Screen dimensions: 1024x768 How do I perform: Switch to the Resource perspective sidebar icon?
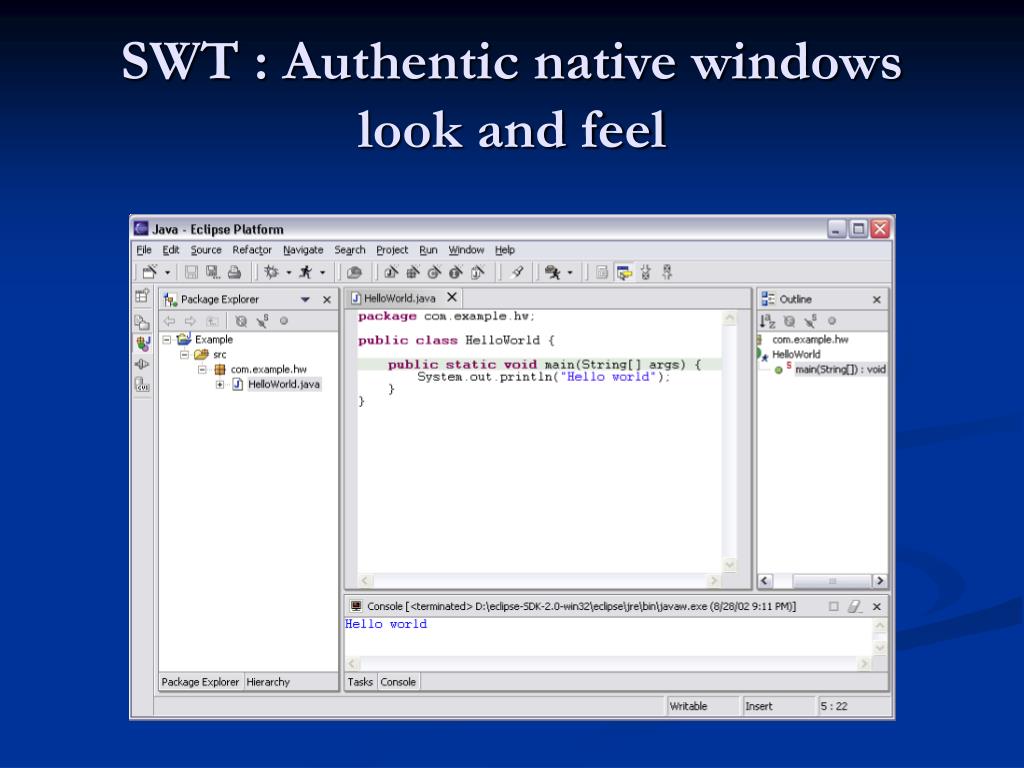pos(142,322)
